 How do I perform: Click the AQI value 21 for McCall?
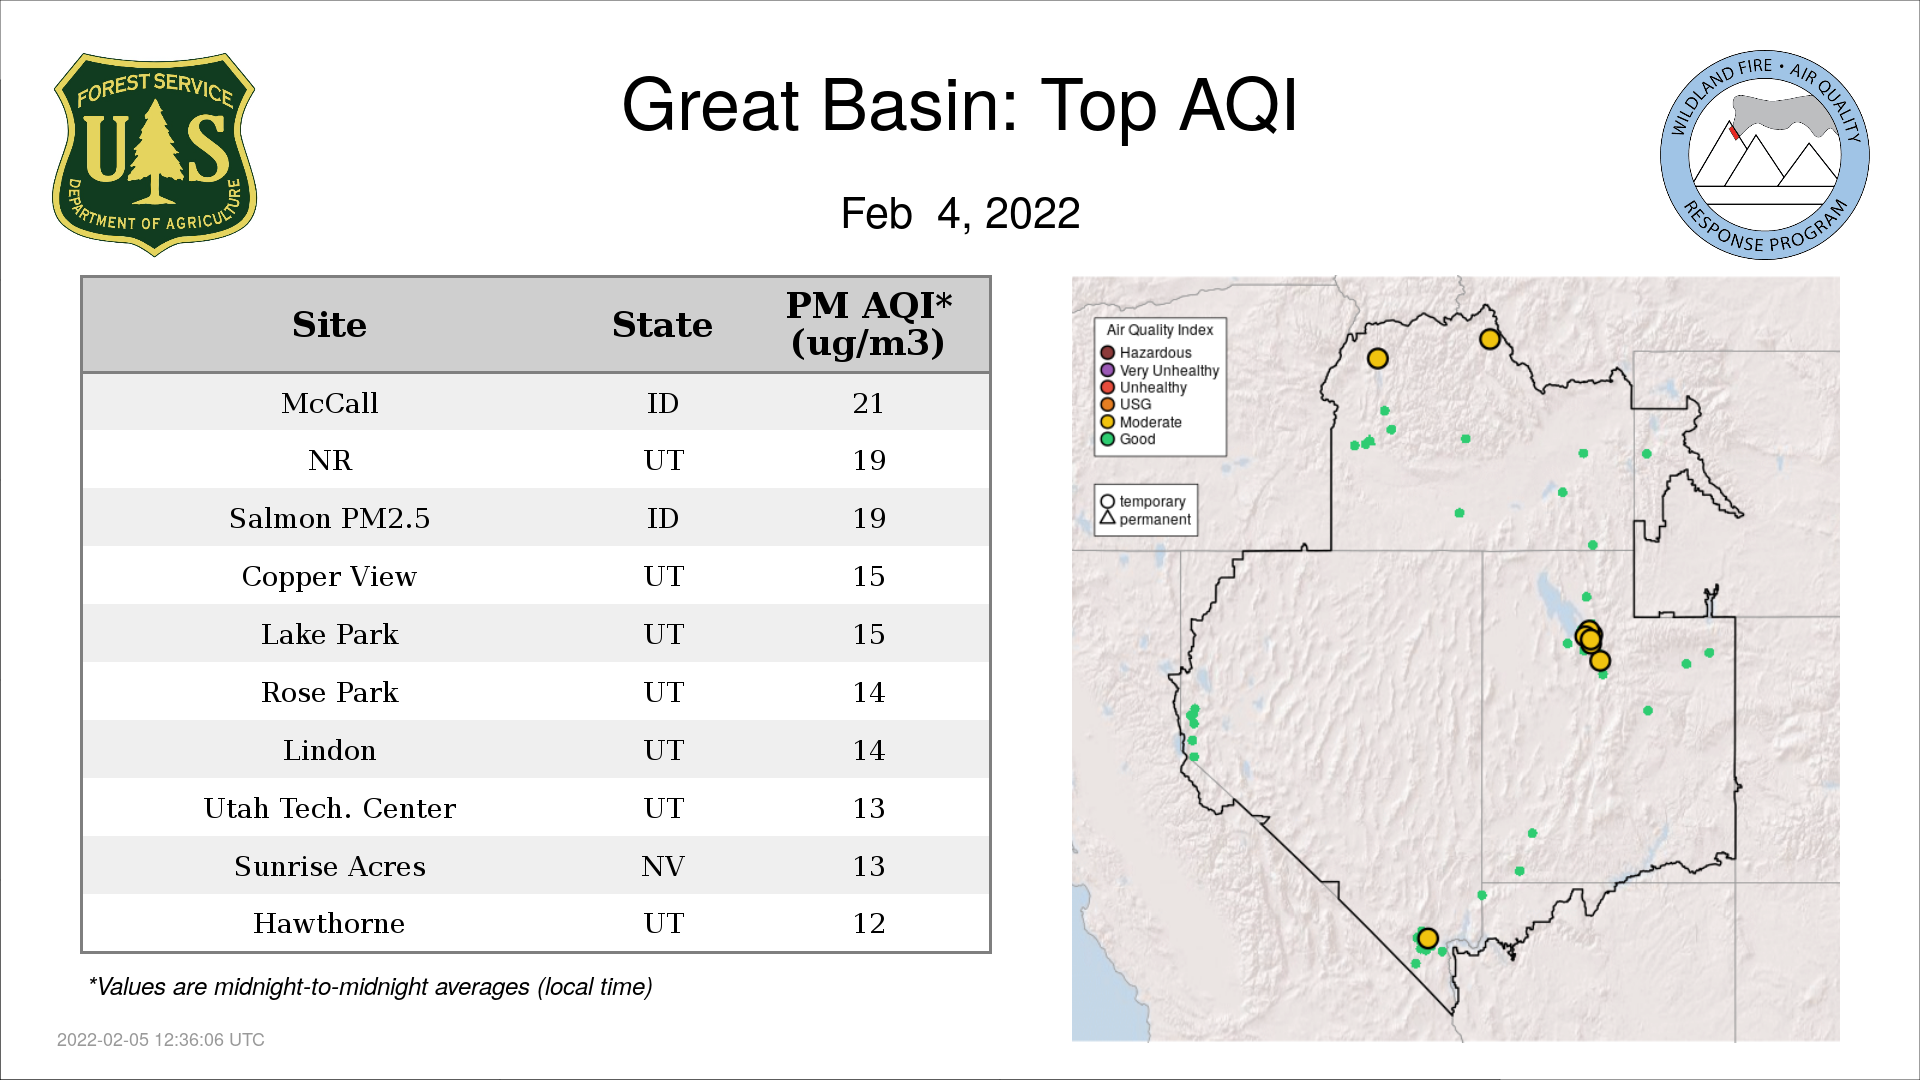click(x=868, y=403)
